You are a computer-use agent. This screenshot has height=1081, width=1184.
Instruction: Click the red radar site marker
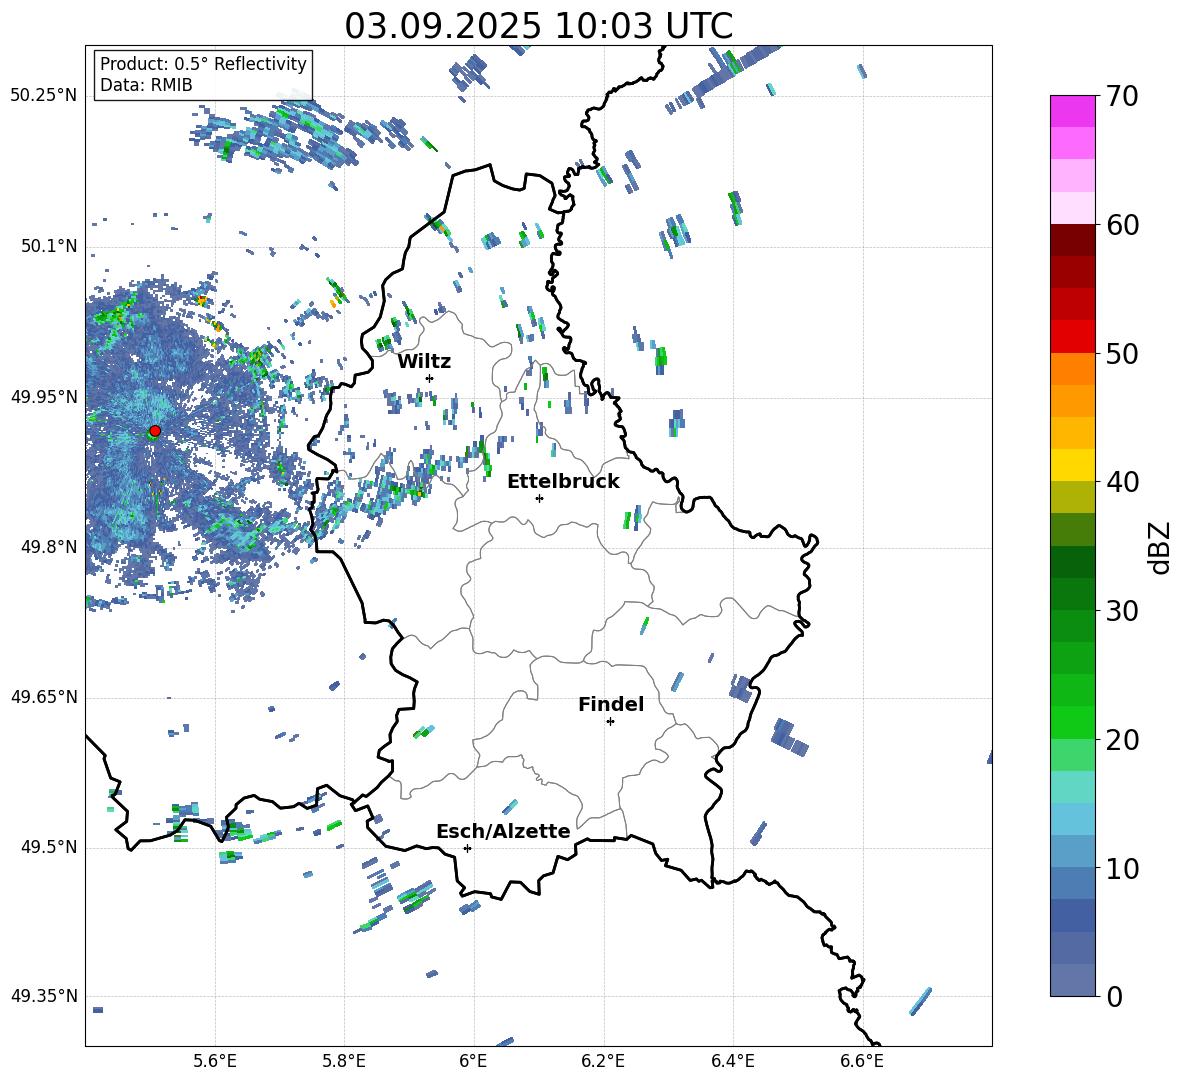tap(155, 431)
